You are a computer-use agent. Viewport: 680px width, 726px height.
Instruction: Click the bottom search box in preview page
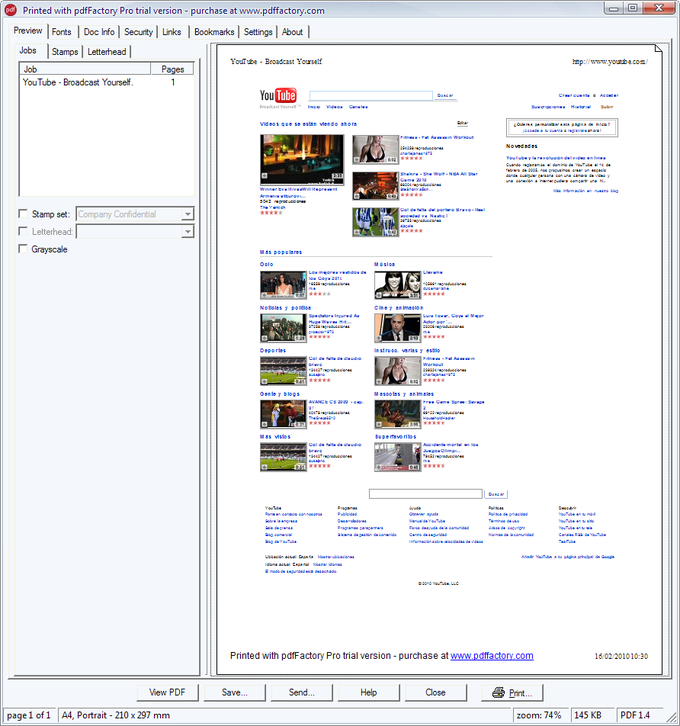(425, 494)
